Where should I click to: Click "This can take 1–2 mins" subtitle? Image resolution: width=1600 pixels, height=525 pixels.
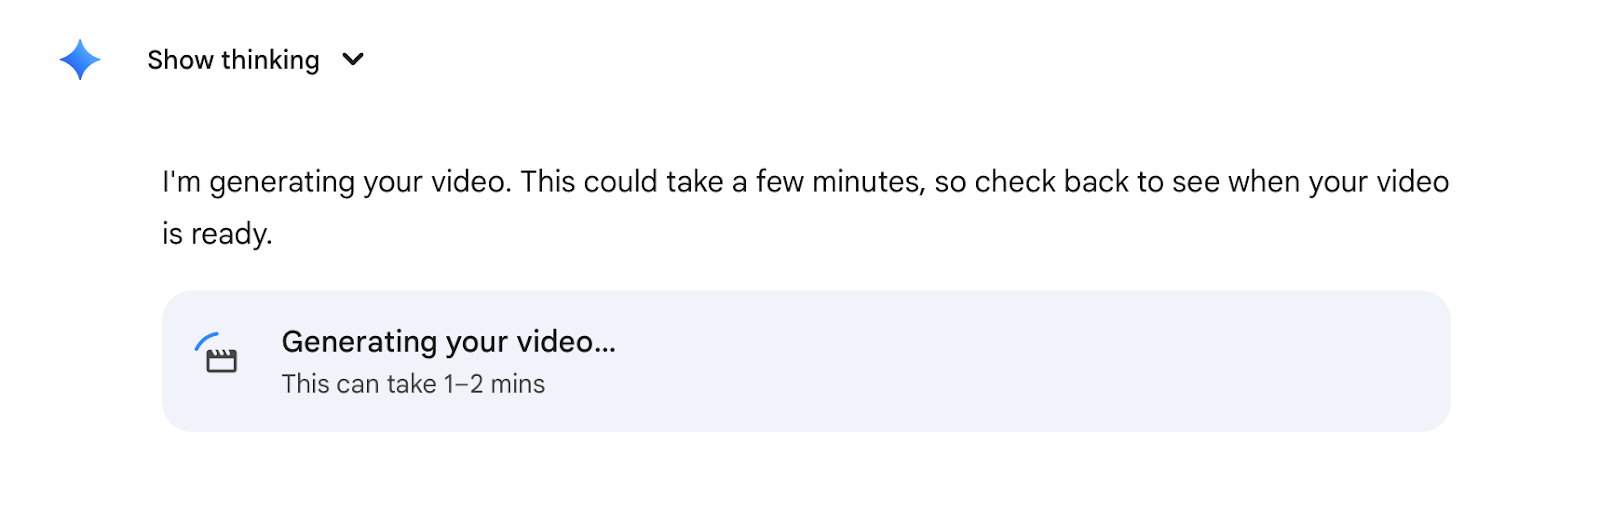pos(413,384)
